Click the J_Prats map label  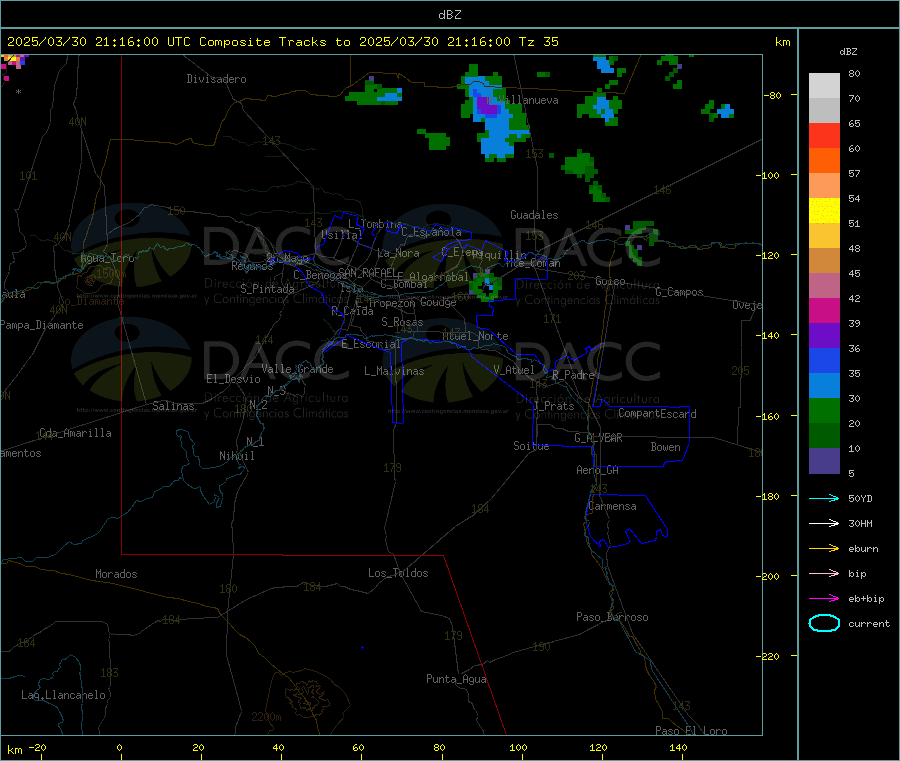click(x=553, y=406)
